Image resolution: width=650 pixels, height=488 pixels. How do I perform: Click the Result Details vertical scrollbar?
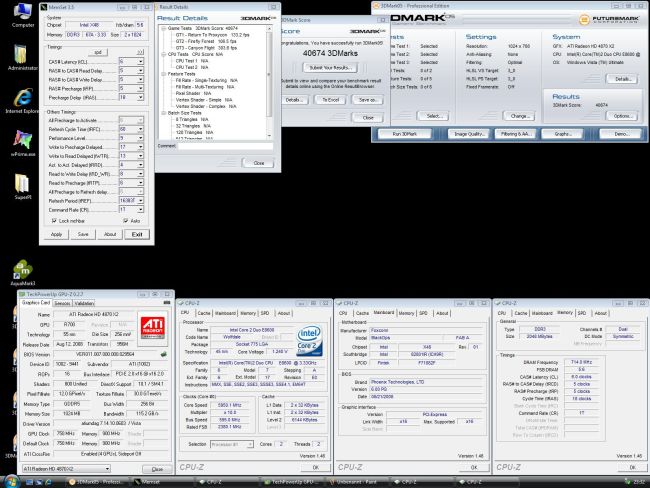tap(269, 82)
